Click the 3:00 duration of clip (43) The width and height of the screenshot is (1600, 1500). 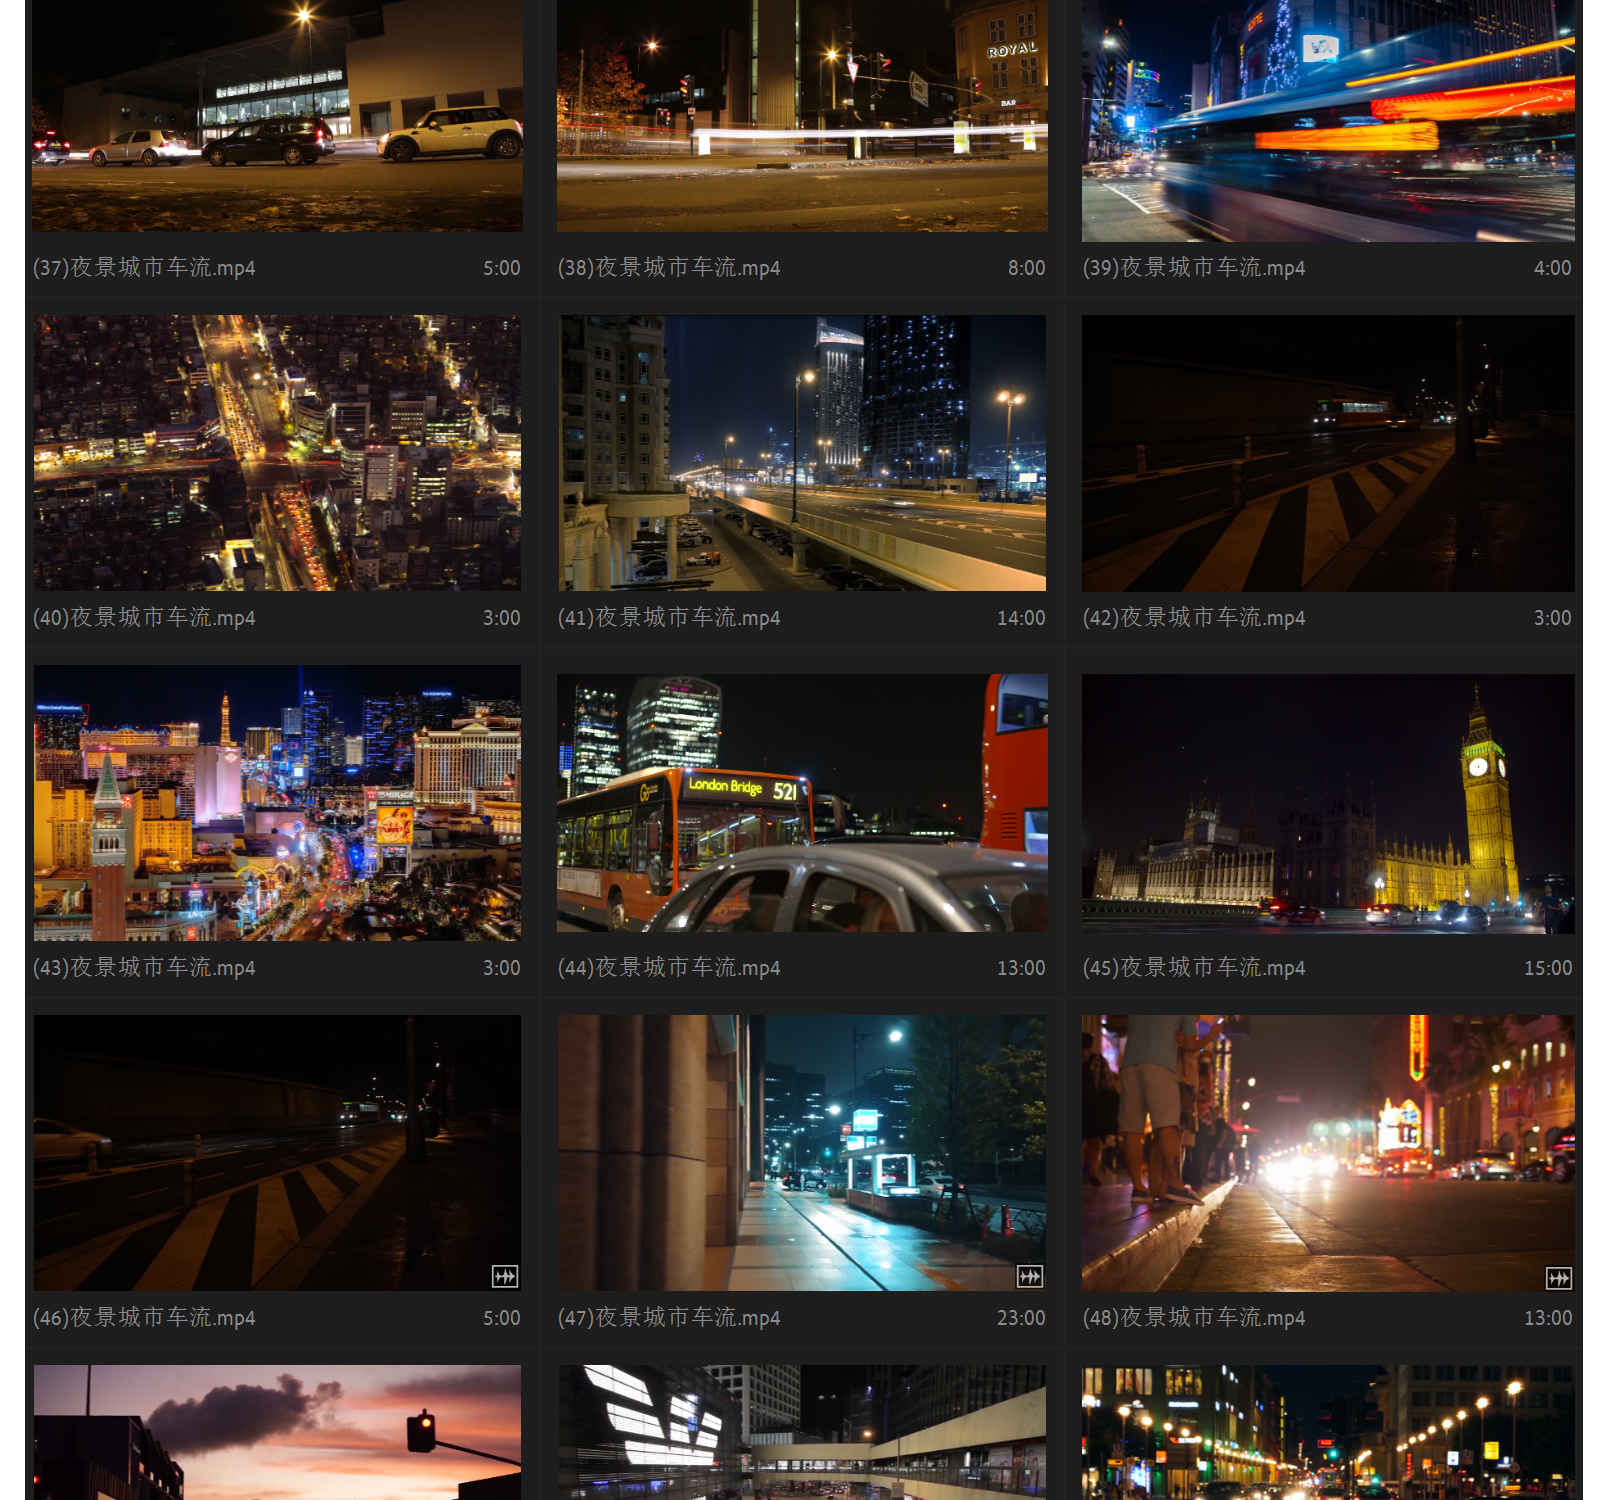coord(502,968)
